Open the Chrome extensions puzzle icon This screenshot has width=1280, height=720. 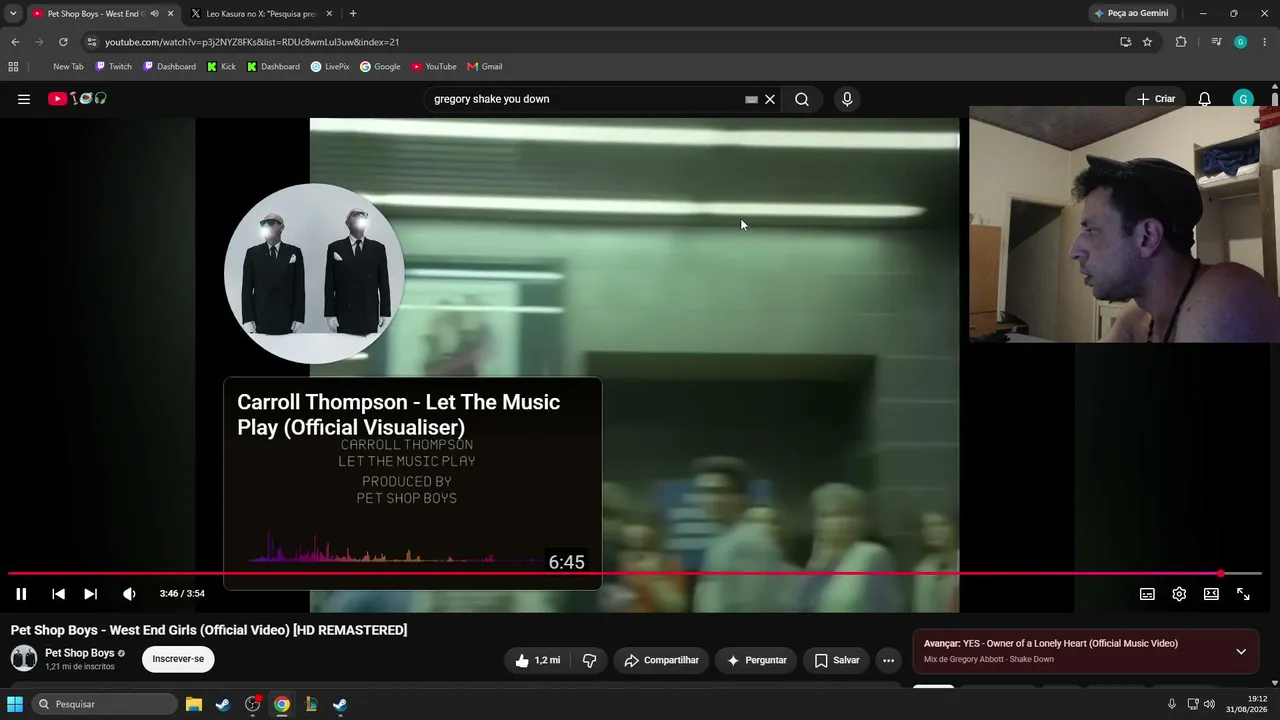coord(1181,42)
